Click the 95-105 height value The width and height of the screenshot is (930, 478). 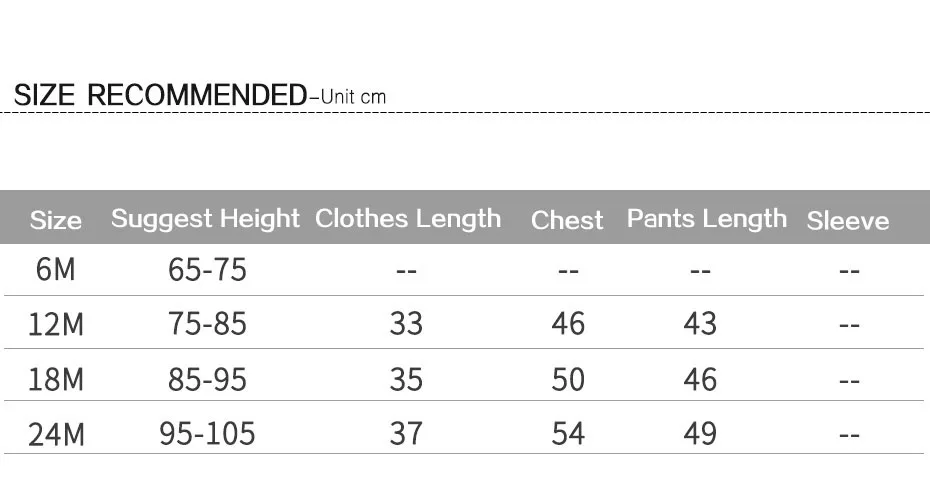click(x=207, y=434)
